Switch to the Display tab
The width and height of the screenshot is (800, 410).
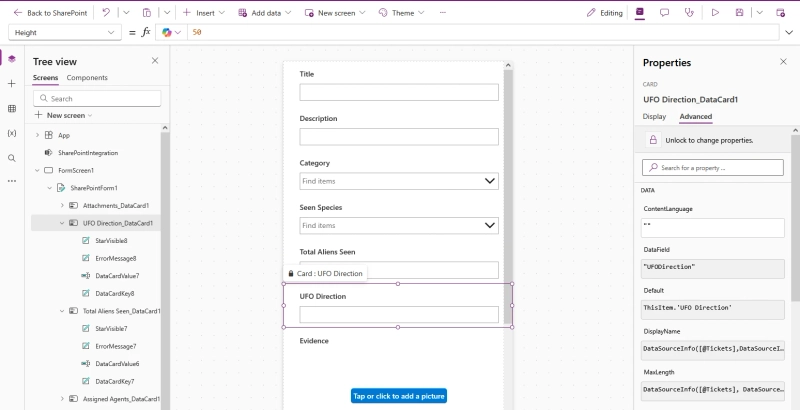tap(654, 116)
